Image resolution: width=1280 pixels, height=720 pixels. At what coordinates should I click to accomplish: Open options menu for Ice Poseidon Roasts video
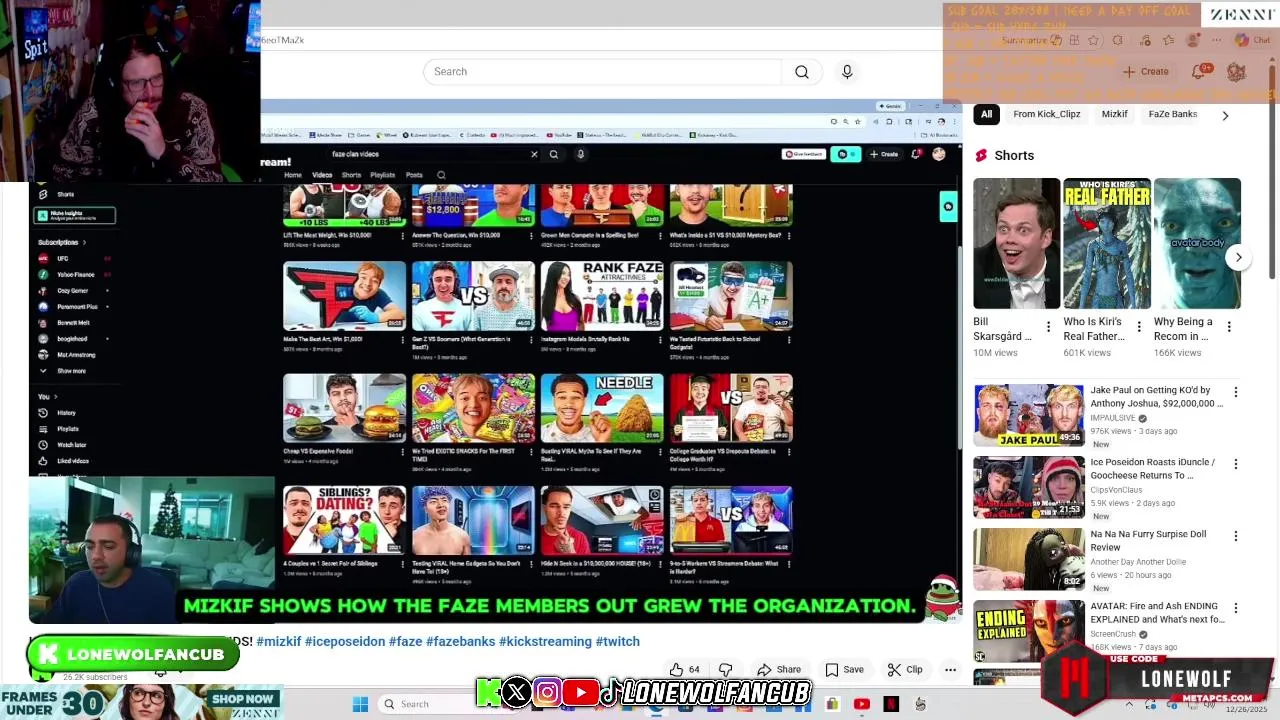point(1236,464)
